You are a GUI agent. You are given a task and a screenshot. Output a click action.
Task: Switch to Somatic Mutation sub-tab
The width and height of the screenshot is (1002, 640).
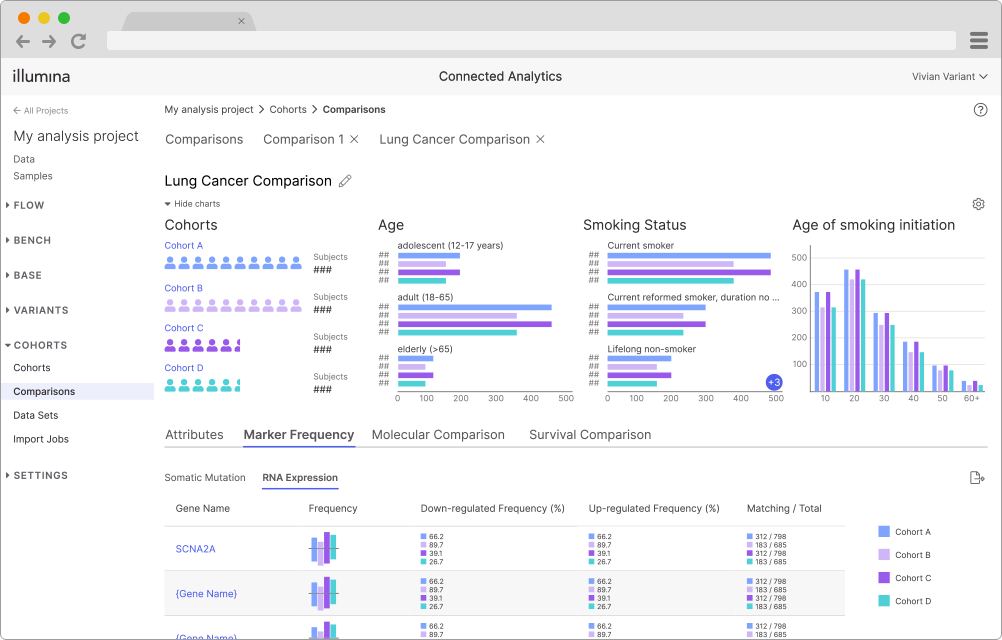pyautogui.click(x=205, y=478)
